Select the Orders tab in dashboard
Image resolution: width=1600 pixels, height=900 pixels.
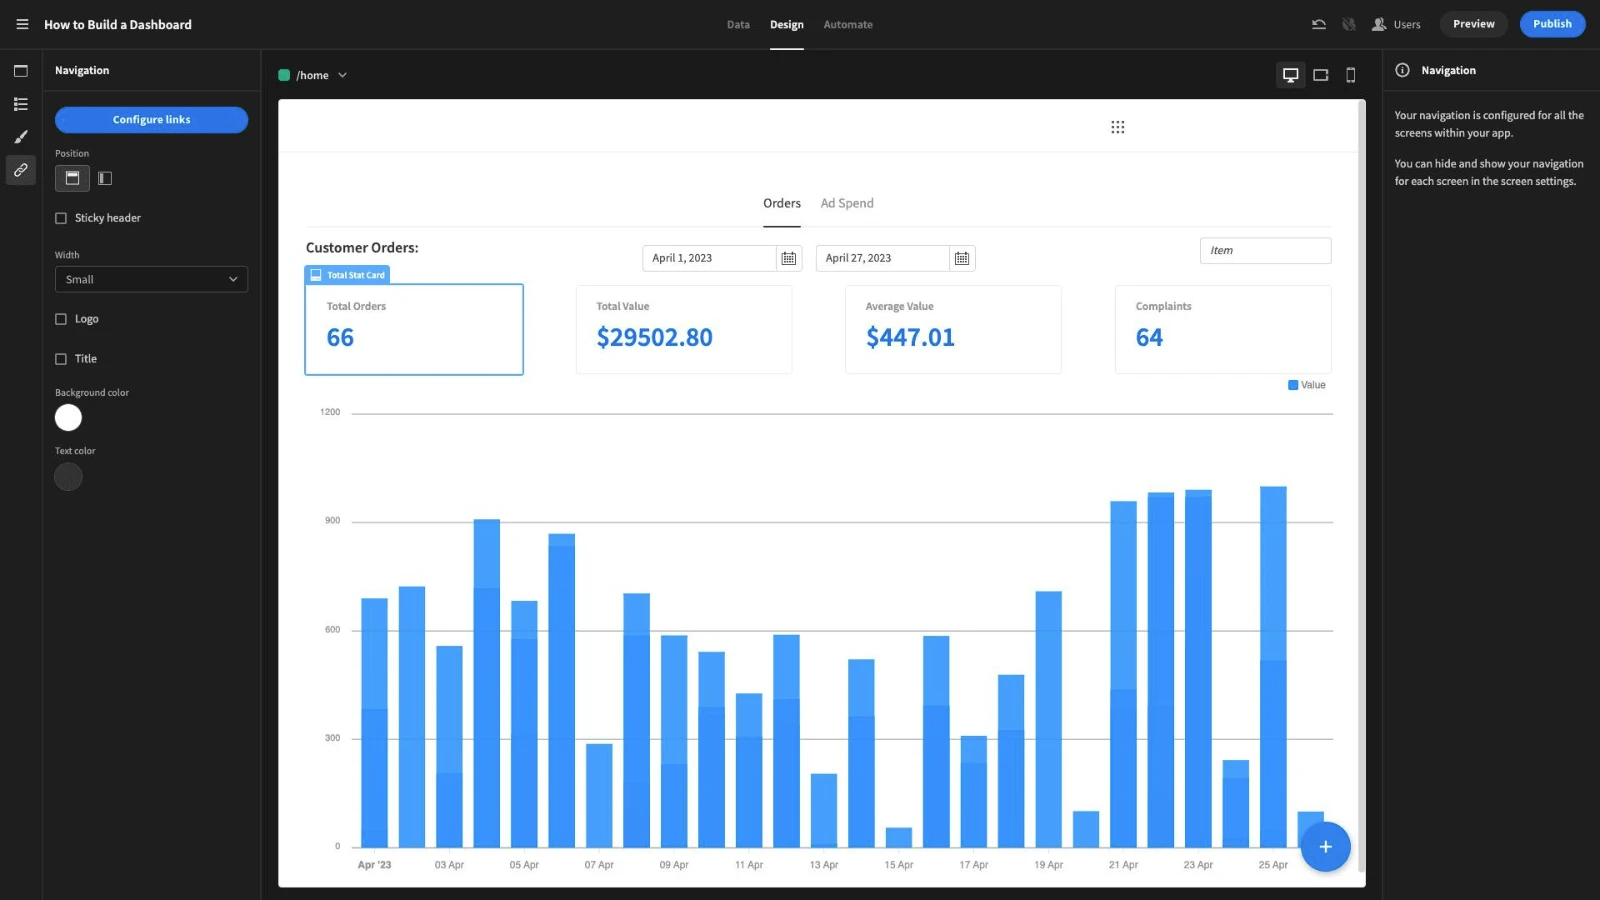[x=782, y=203]
